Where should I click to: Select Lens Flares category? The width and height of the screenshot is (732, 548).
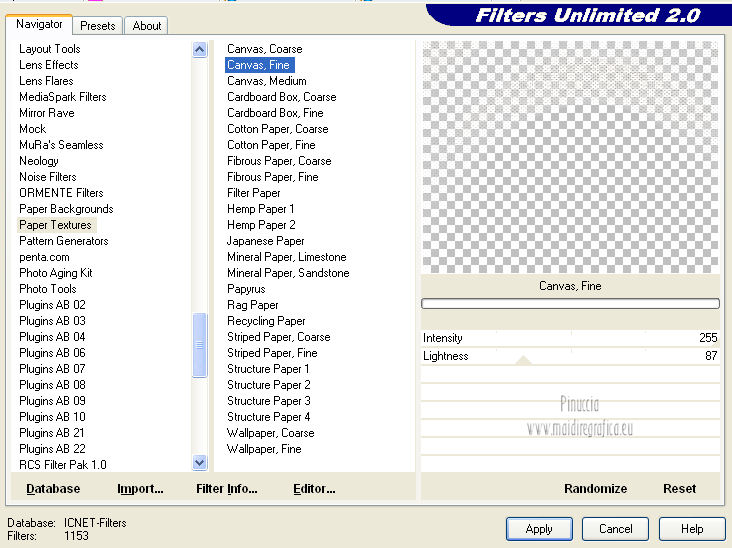coord(46,81)
